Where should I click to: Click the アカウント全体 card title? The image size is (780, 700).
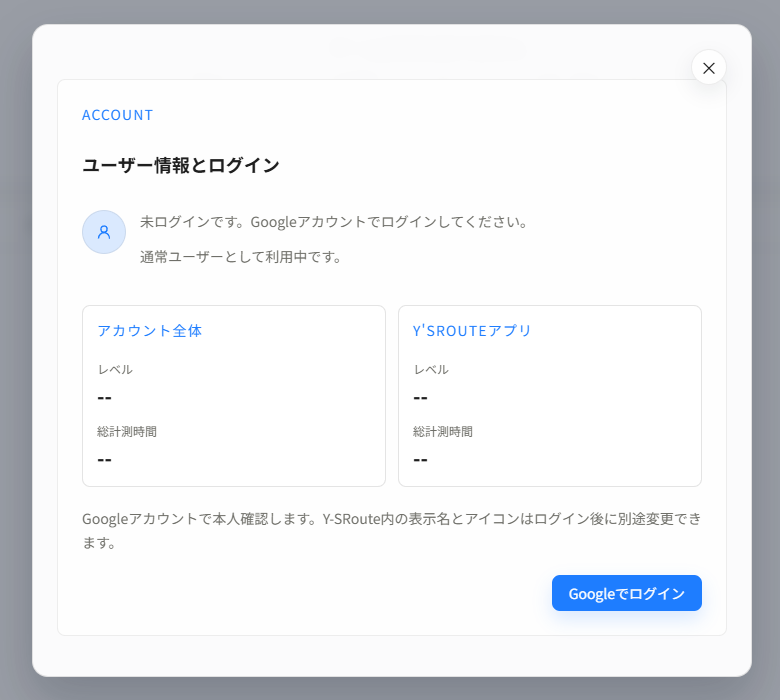tap(150, 331)
